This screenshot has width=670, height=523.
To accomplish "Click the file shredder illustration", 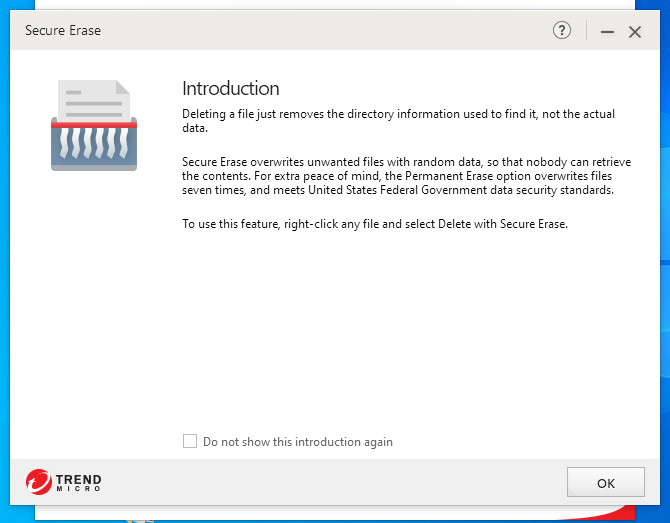I will (94, 125).
